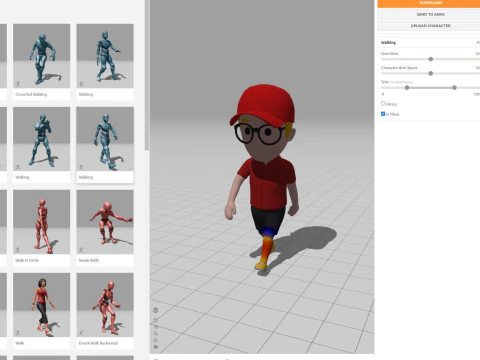Click the Upload Character button
Viewport: 480px width, 360px height.
(429, 26)
